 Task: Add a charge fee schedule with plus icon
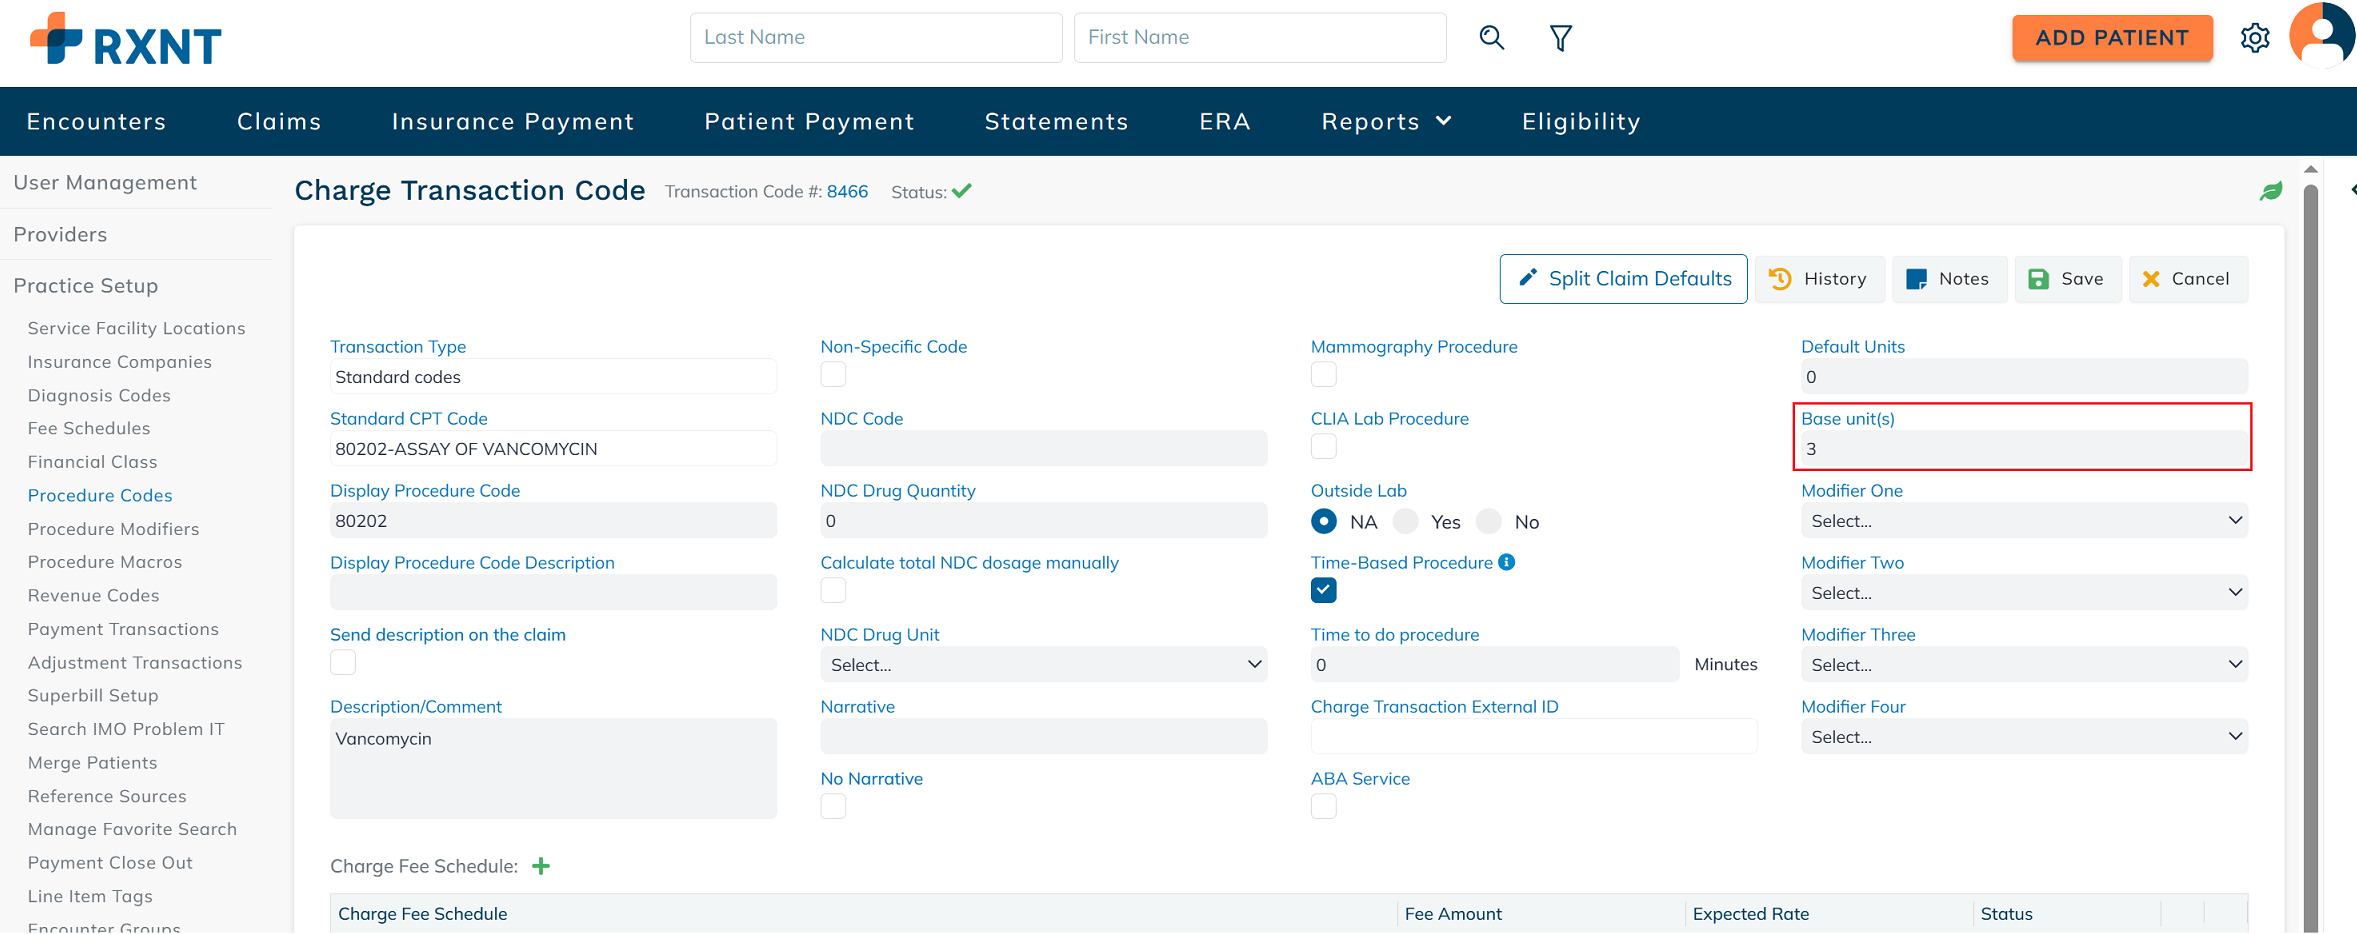coord(541,866)
